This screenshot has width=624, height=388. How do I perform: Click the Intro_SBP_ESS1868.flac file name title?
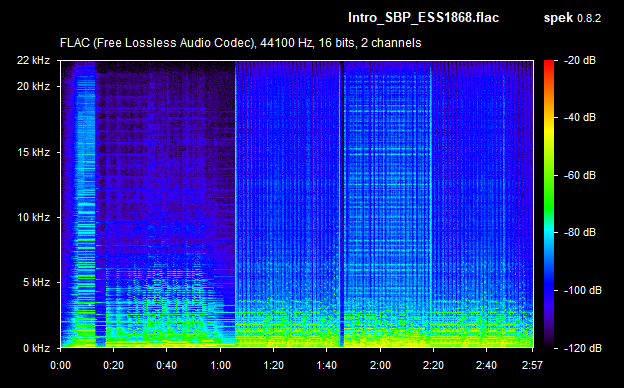point(423,18)
